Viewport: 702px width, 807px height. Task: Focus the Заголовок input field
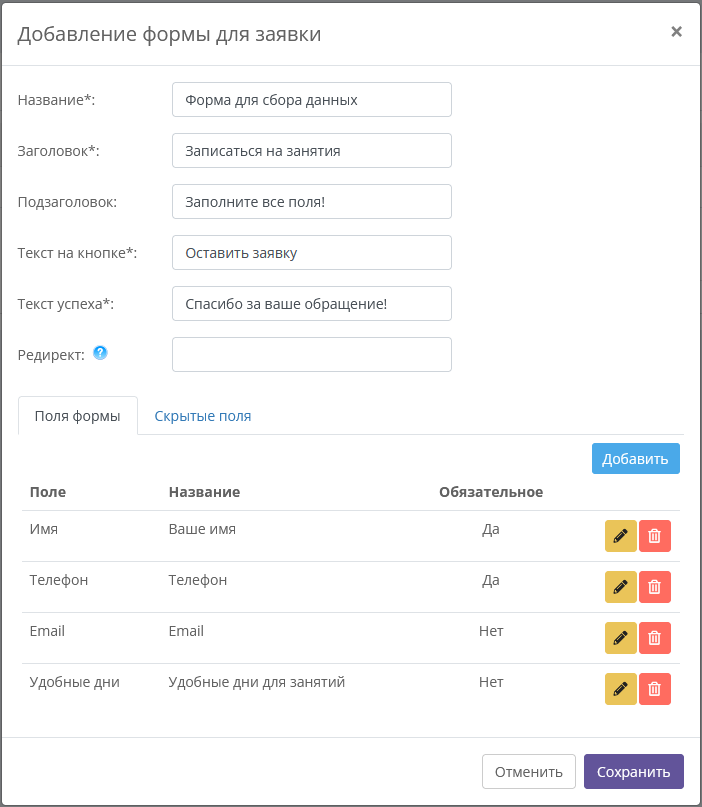[x=312, y=151]
